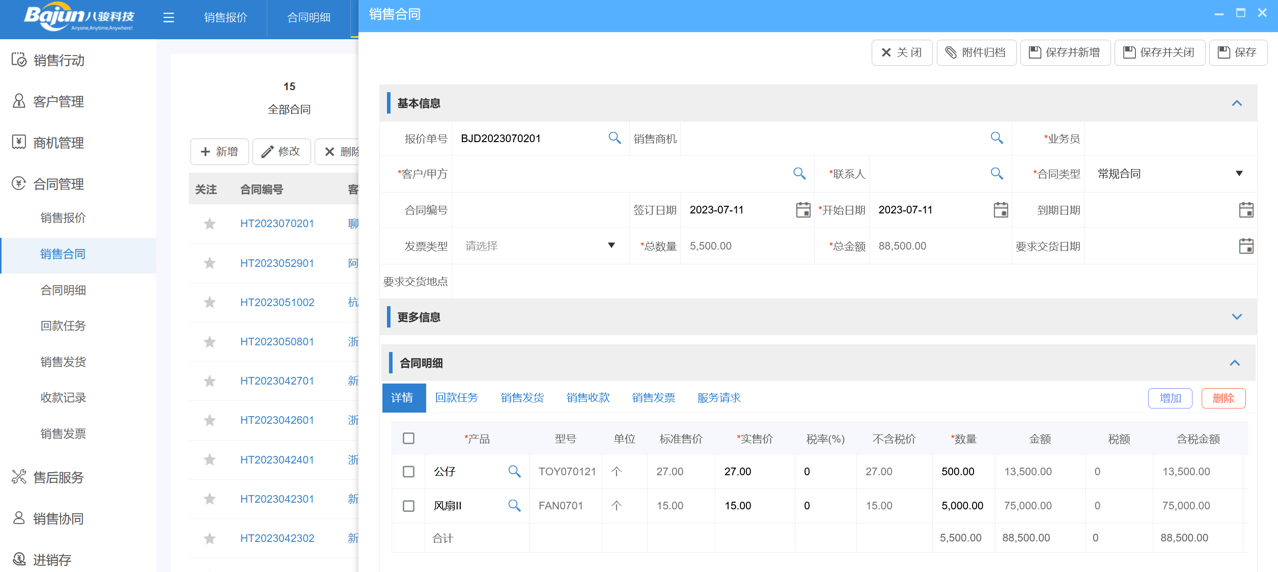Switch to the 销售发票 tab
The height and width of the screenshot is (572, 1278).
[653, 398]
